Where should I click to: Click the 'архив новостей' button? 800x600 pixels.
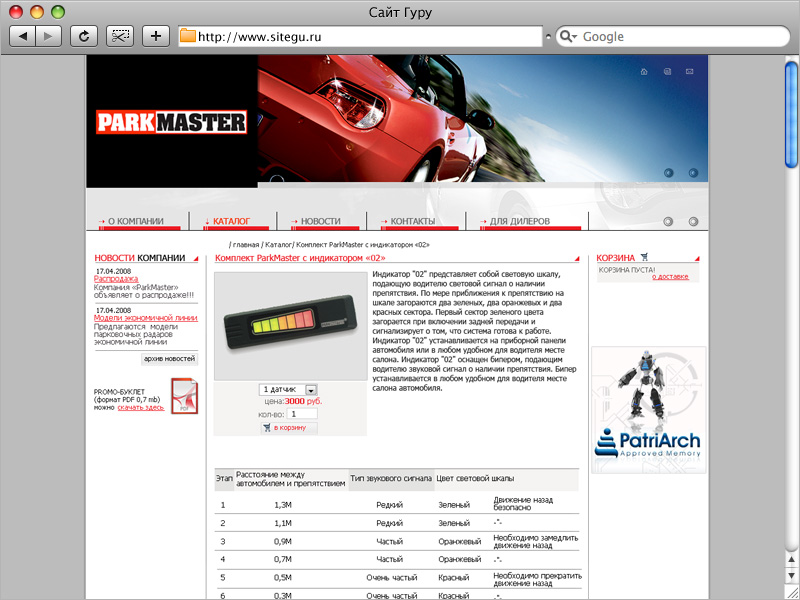[169, 359]
